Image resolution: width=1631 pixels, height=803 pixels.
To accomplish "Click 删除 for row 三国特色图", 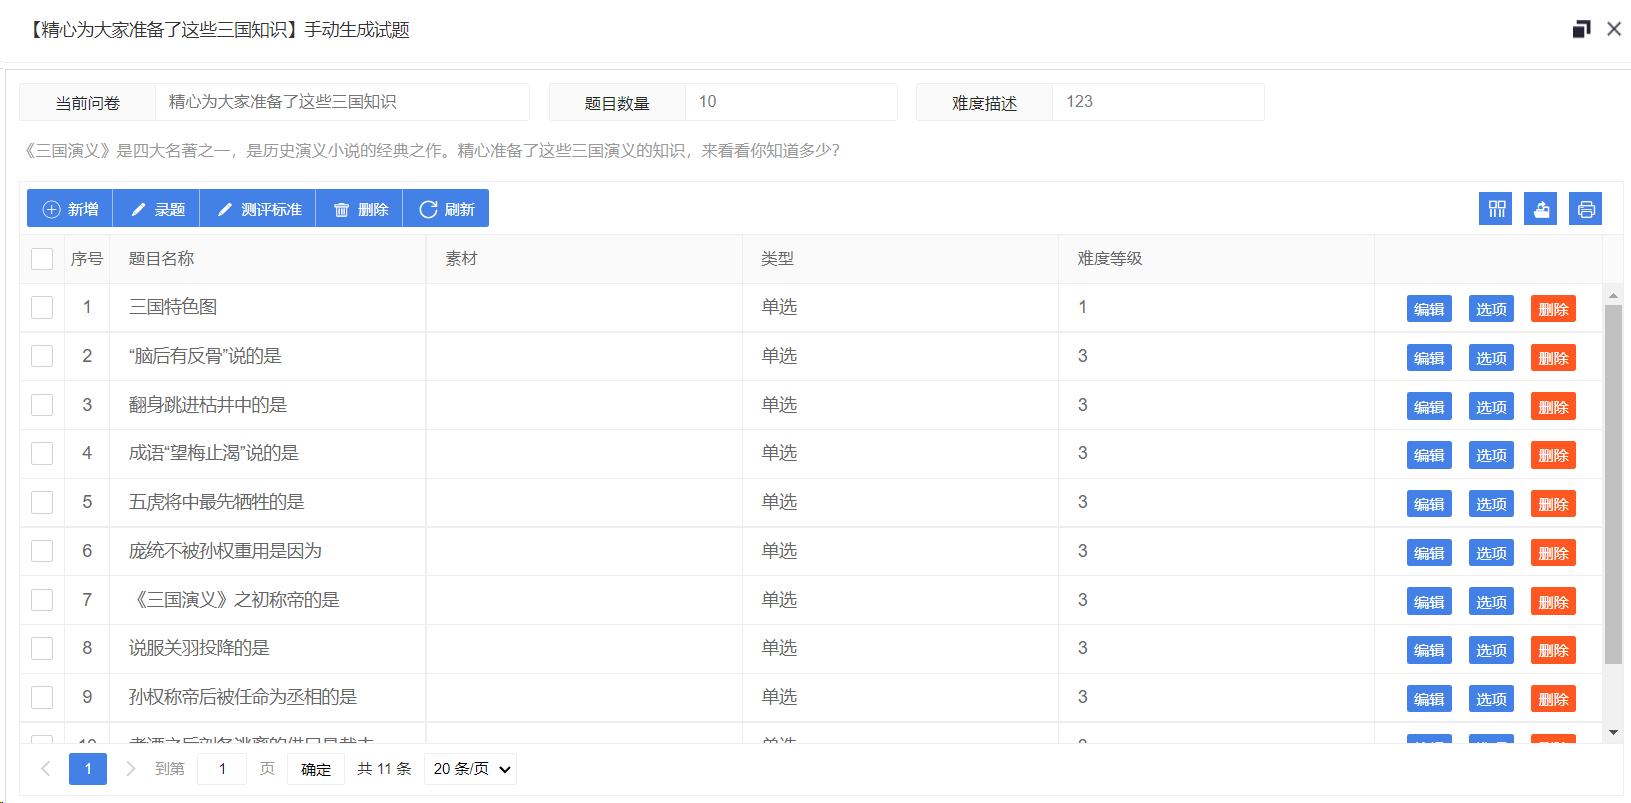I will pos(1553,309).
